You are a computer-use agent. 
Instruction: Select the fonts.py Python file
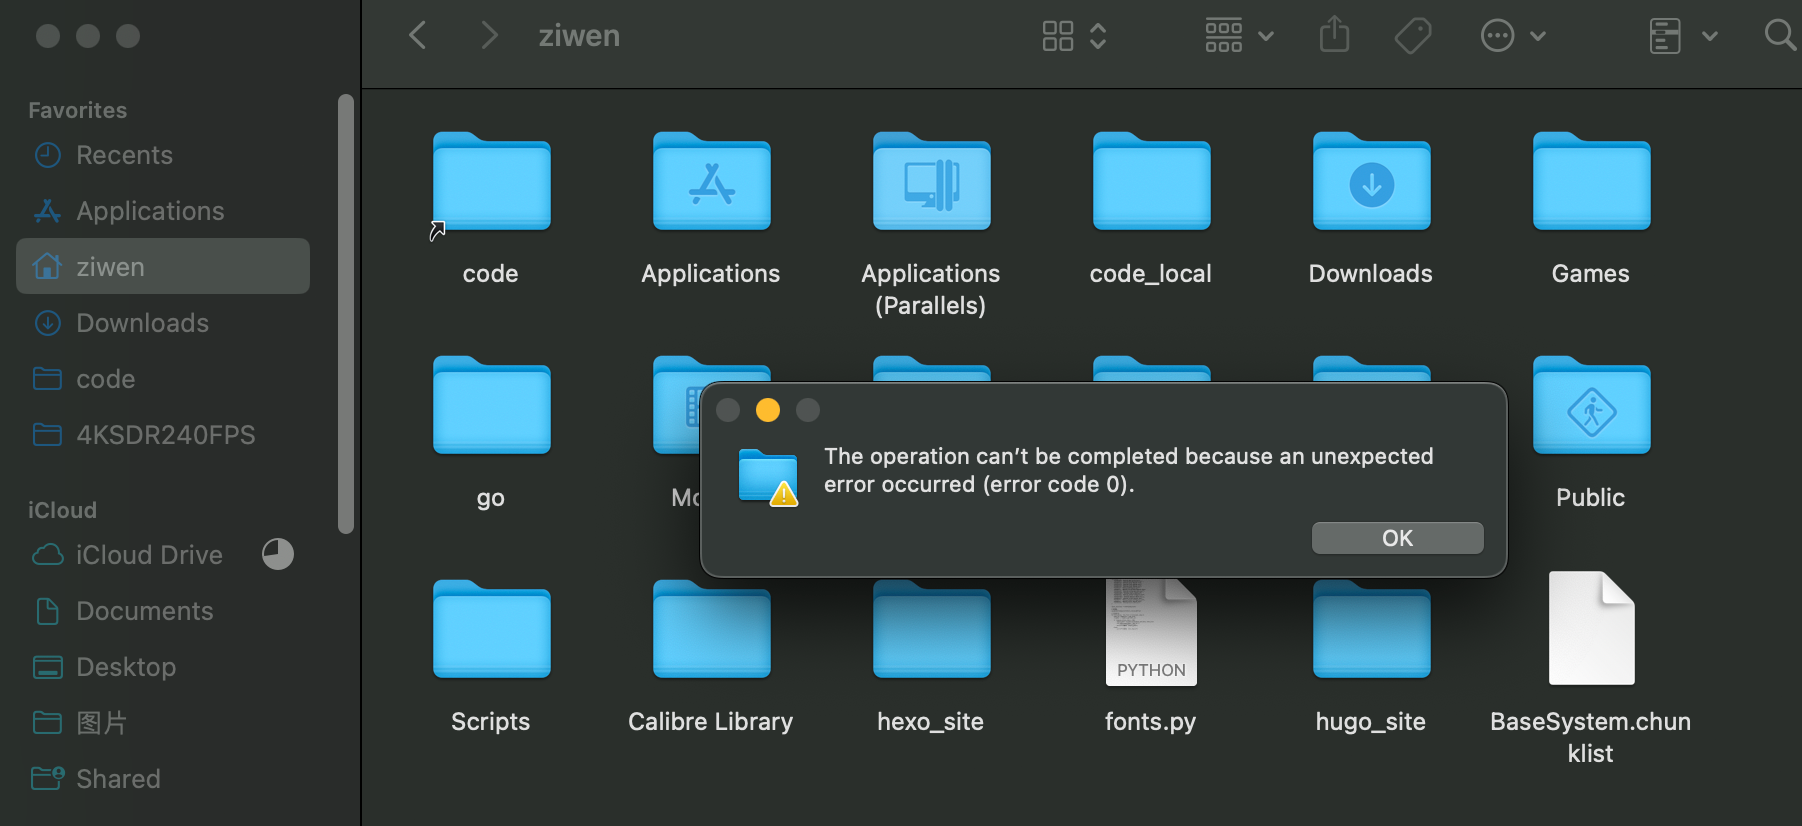coord(1150,632)
